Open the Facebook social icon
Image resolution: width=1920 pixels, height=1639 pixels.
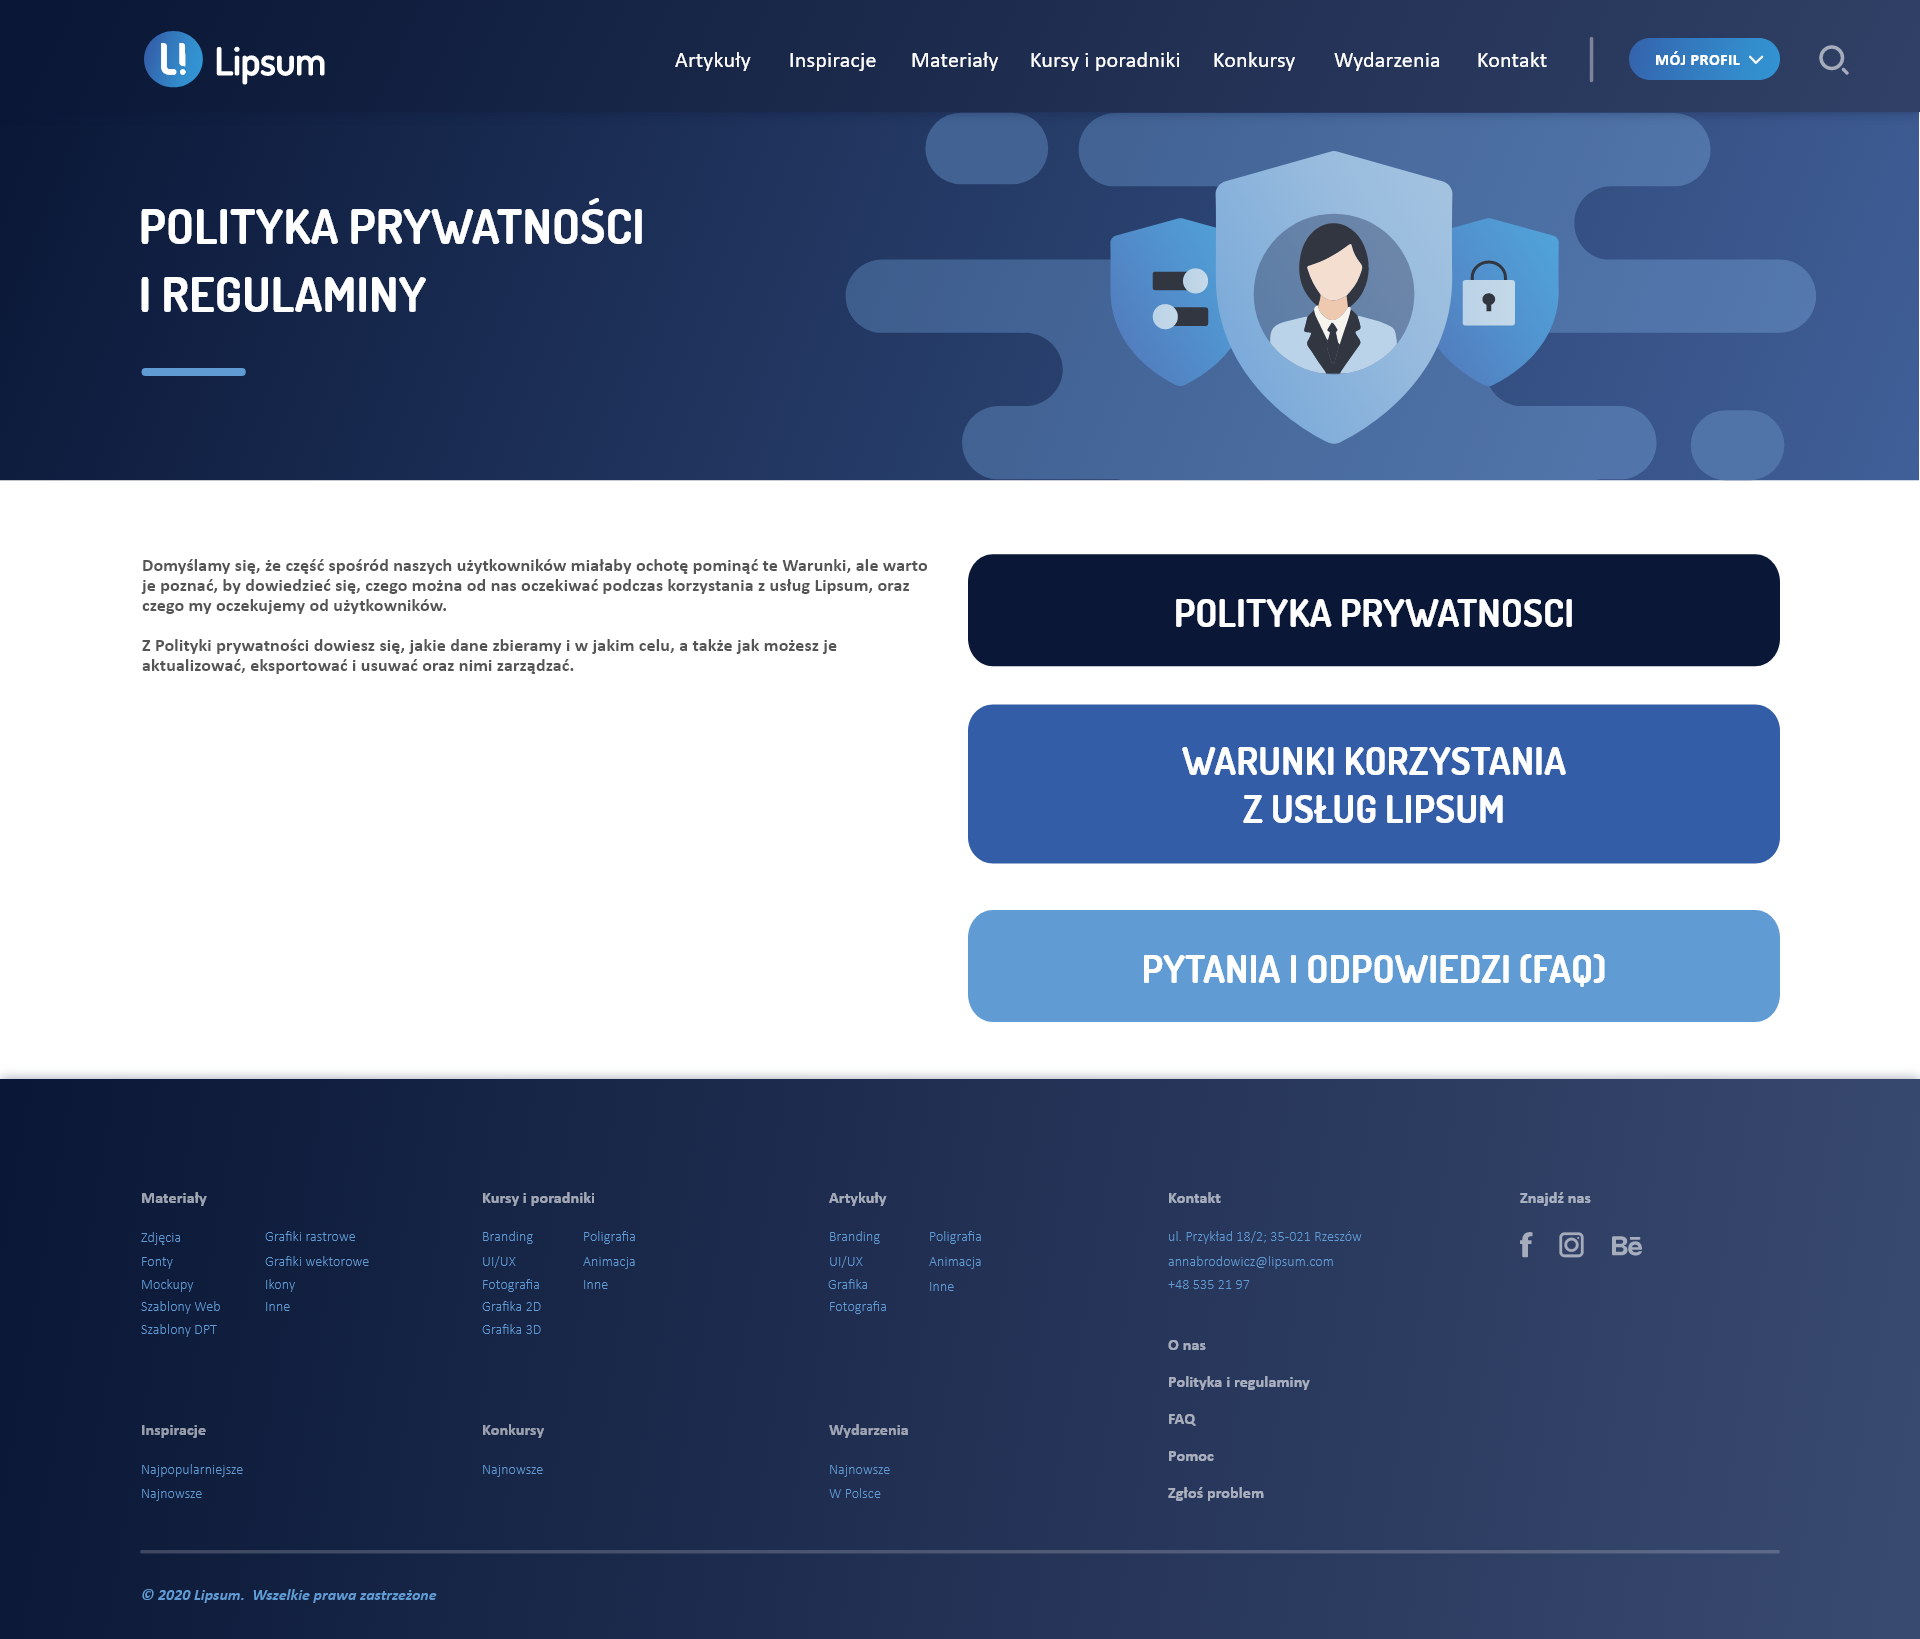[1526, 1245]
